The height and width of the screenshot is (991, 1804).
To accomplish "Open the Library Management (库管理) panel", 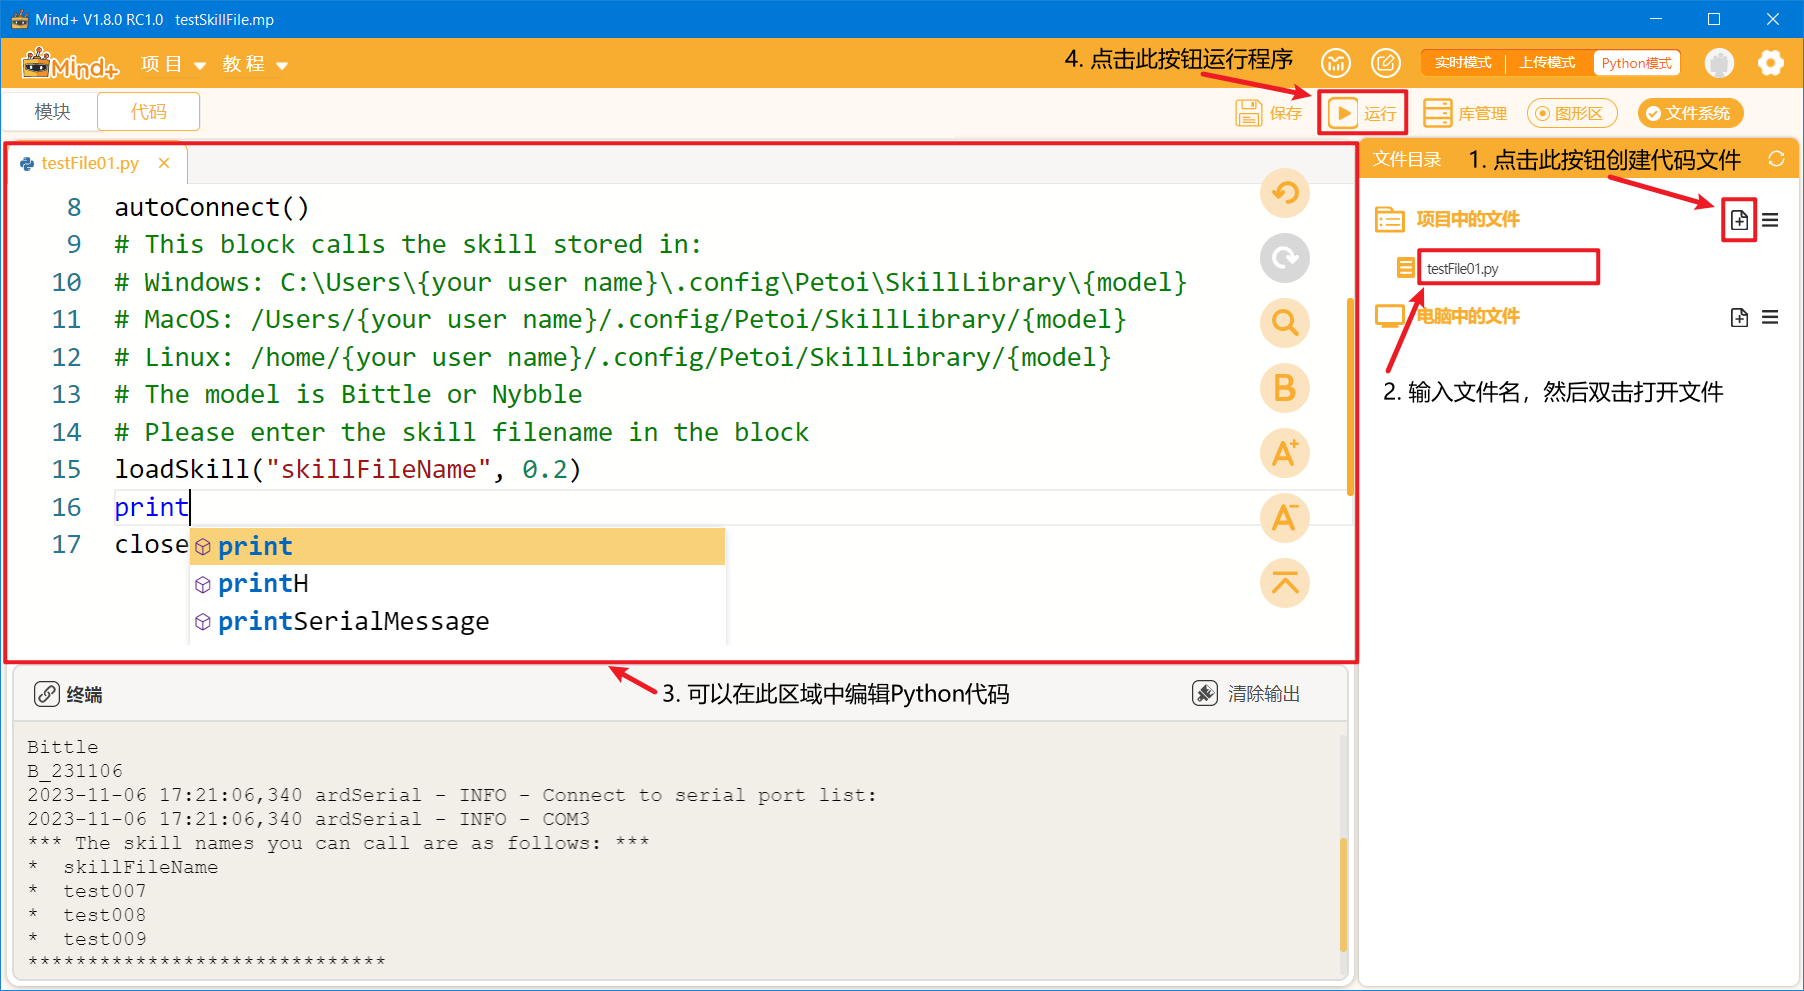I will click(x=1465, y=113).
